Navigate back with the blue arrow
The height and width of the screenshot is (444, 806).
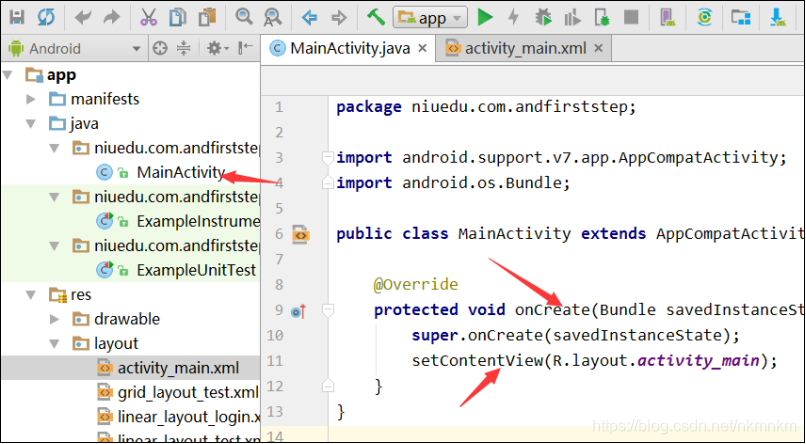pyautogui.click(x=309, y=18)
